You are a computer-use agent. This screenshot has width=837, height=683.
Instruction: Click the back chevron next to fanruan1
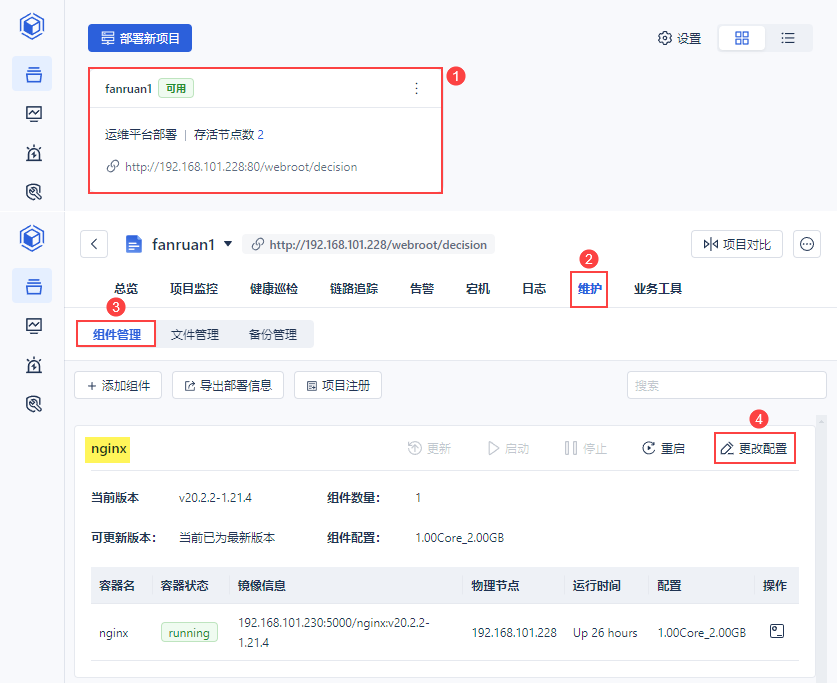pos(93,243)
